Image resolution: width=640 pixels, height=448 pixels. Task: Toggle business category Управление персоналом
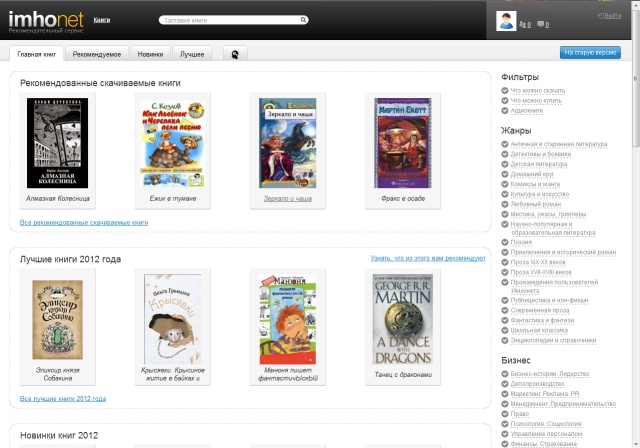542,433
